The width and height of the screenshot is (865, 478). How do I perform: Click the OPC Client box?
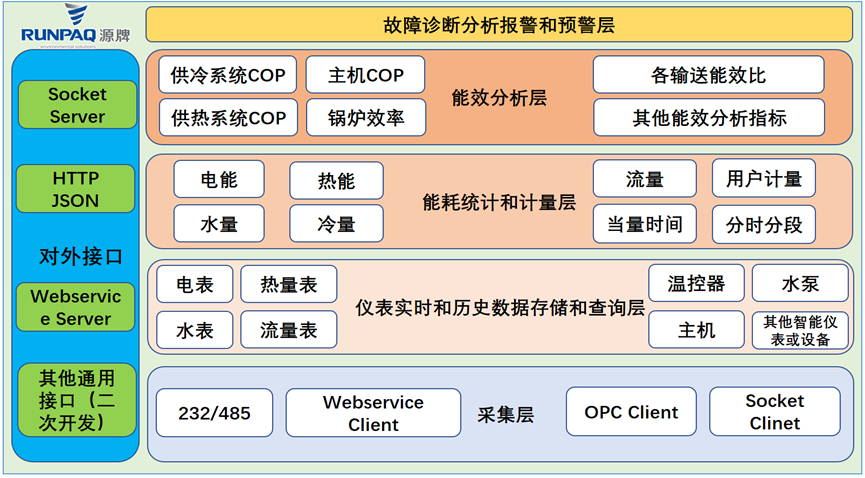(x=631, y=412)
